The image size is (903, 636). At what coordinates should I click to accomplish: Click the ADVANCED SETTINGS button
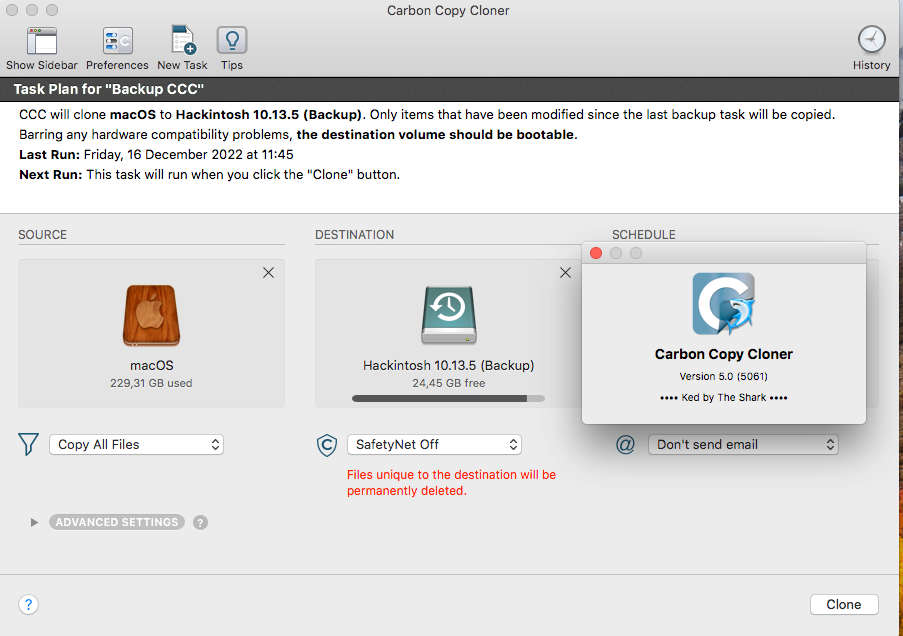point(117,522)
